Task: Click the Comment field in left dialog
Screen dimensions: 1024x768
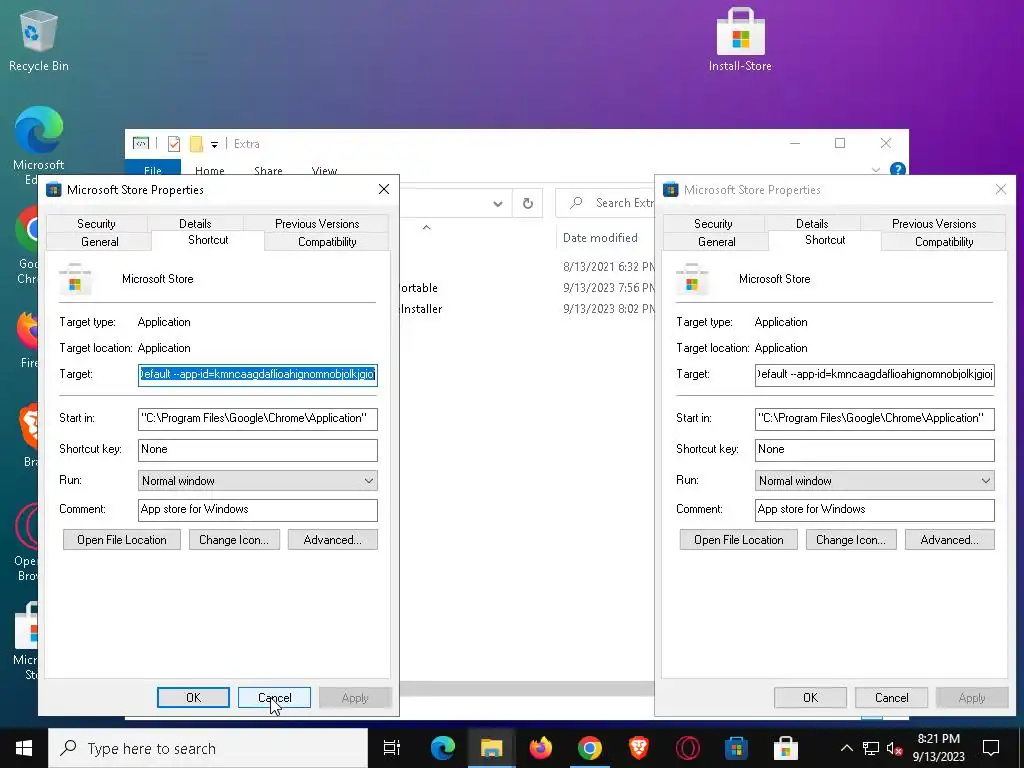Action: tap(258, 510)
